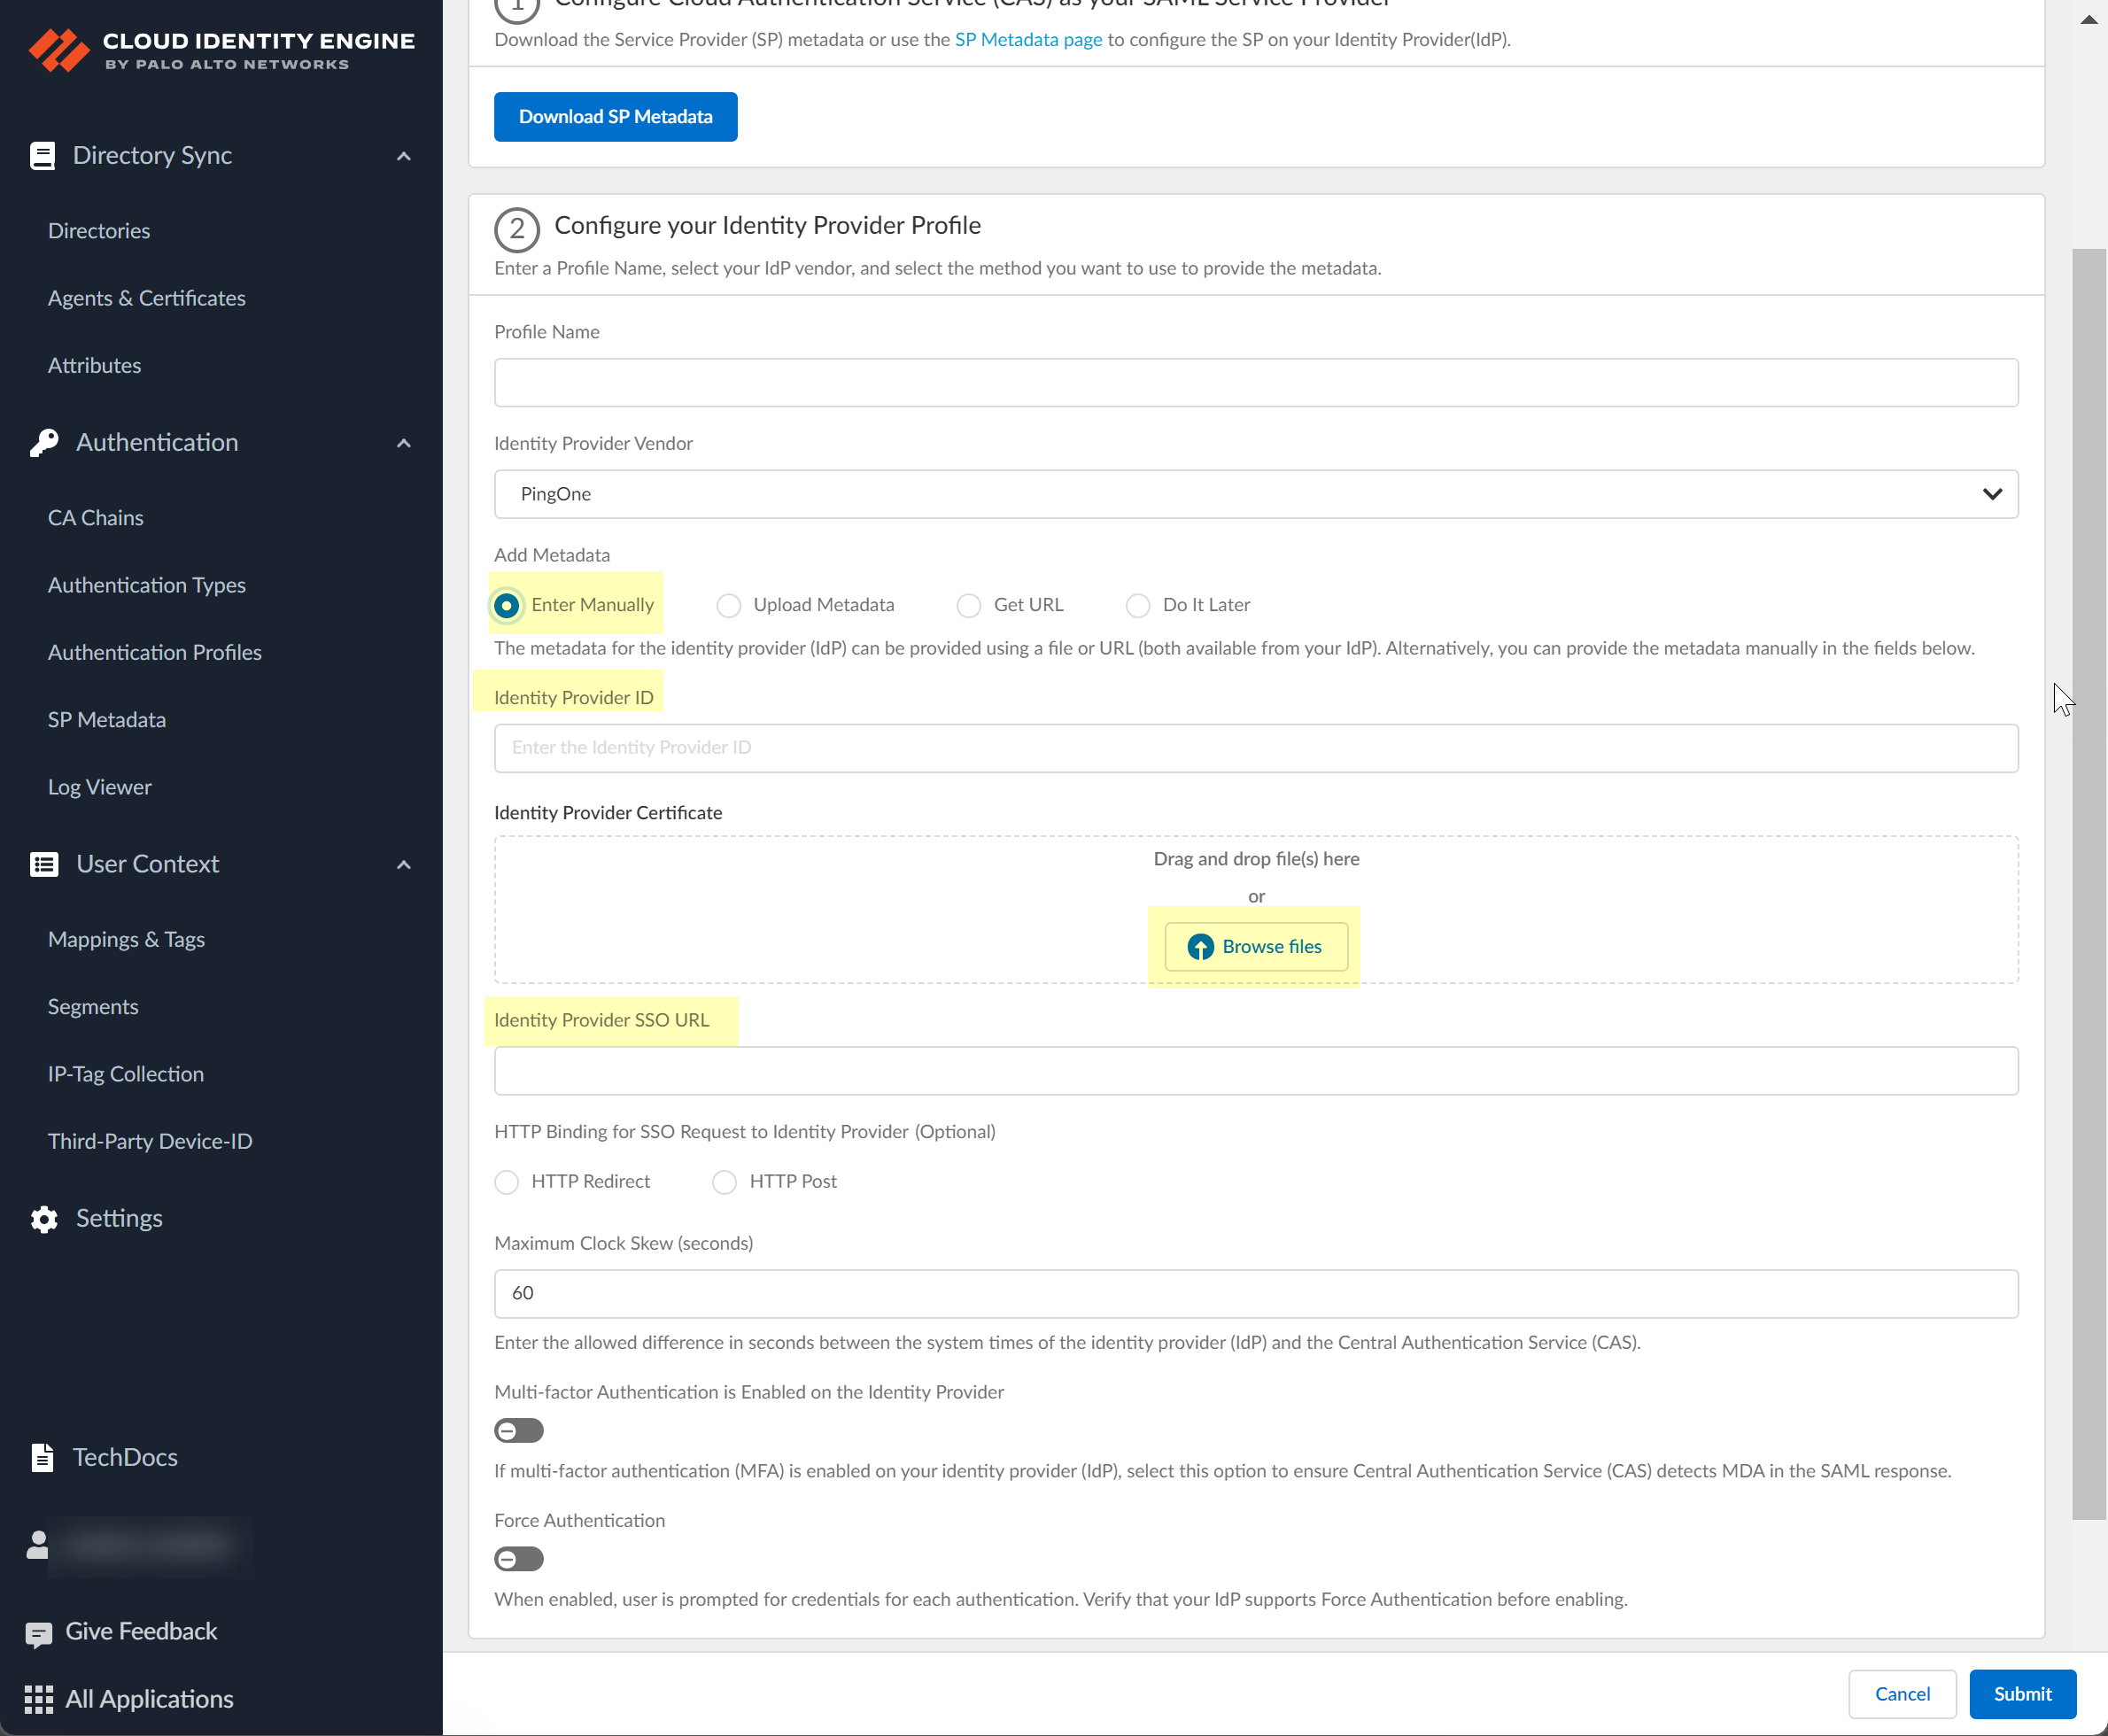Click the TechDocs document icon
This screenshot has width=2108, height=1736.
pyautogui.click(x=42, y=1458)
